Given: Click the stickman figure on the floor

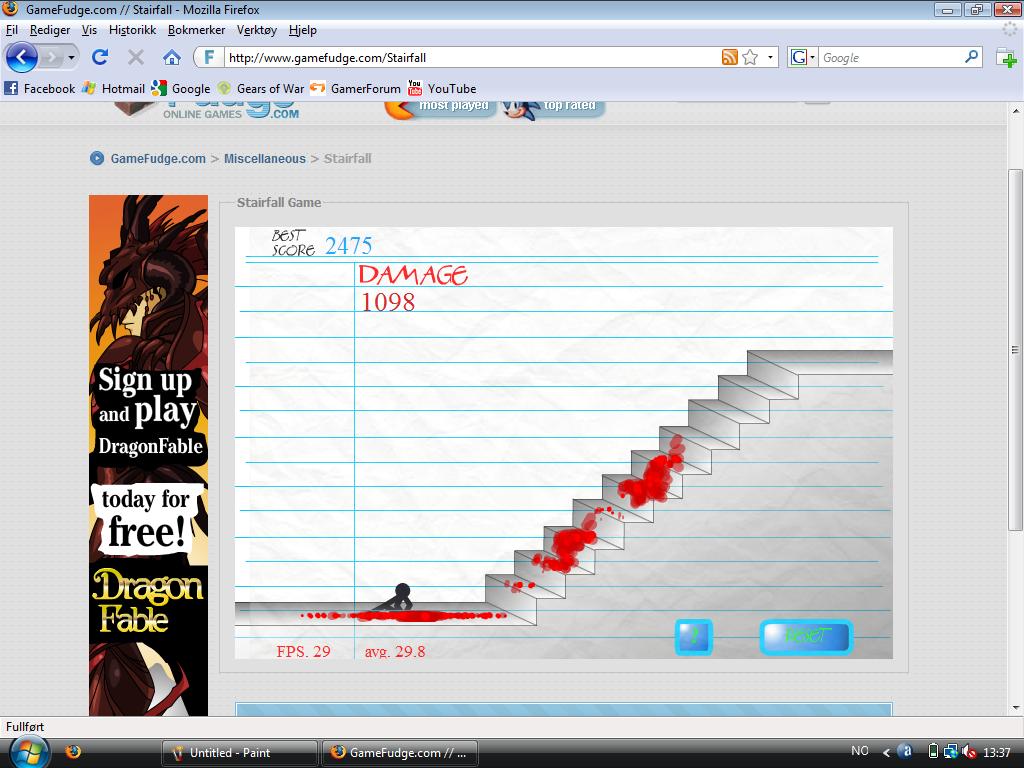Looking at the screenshot, I should [x=394, y=598].
